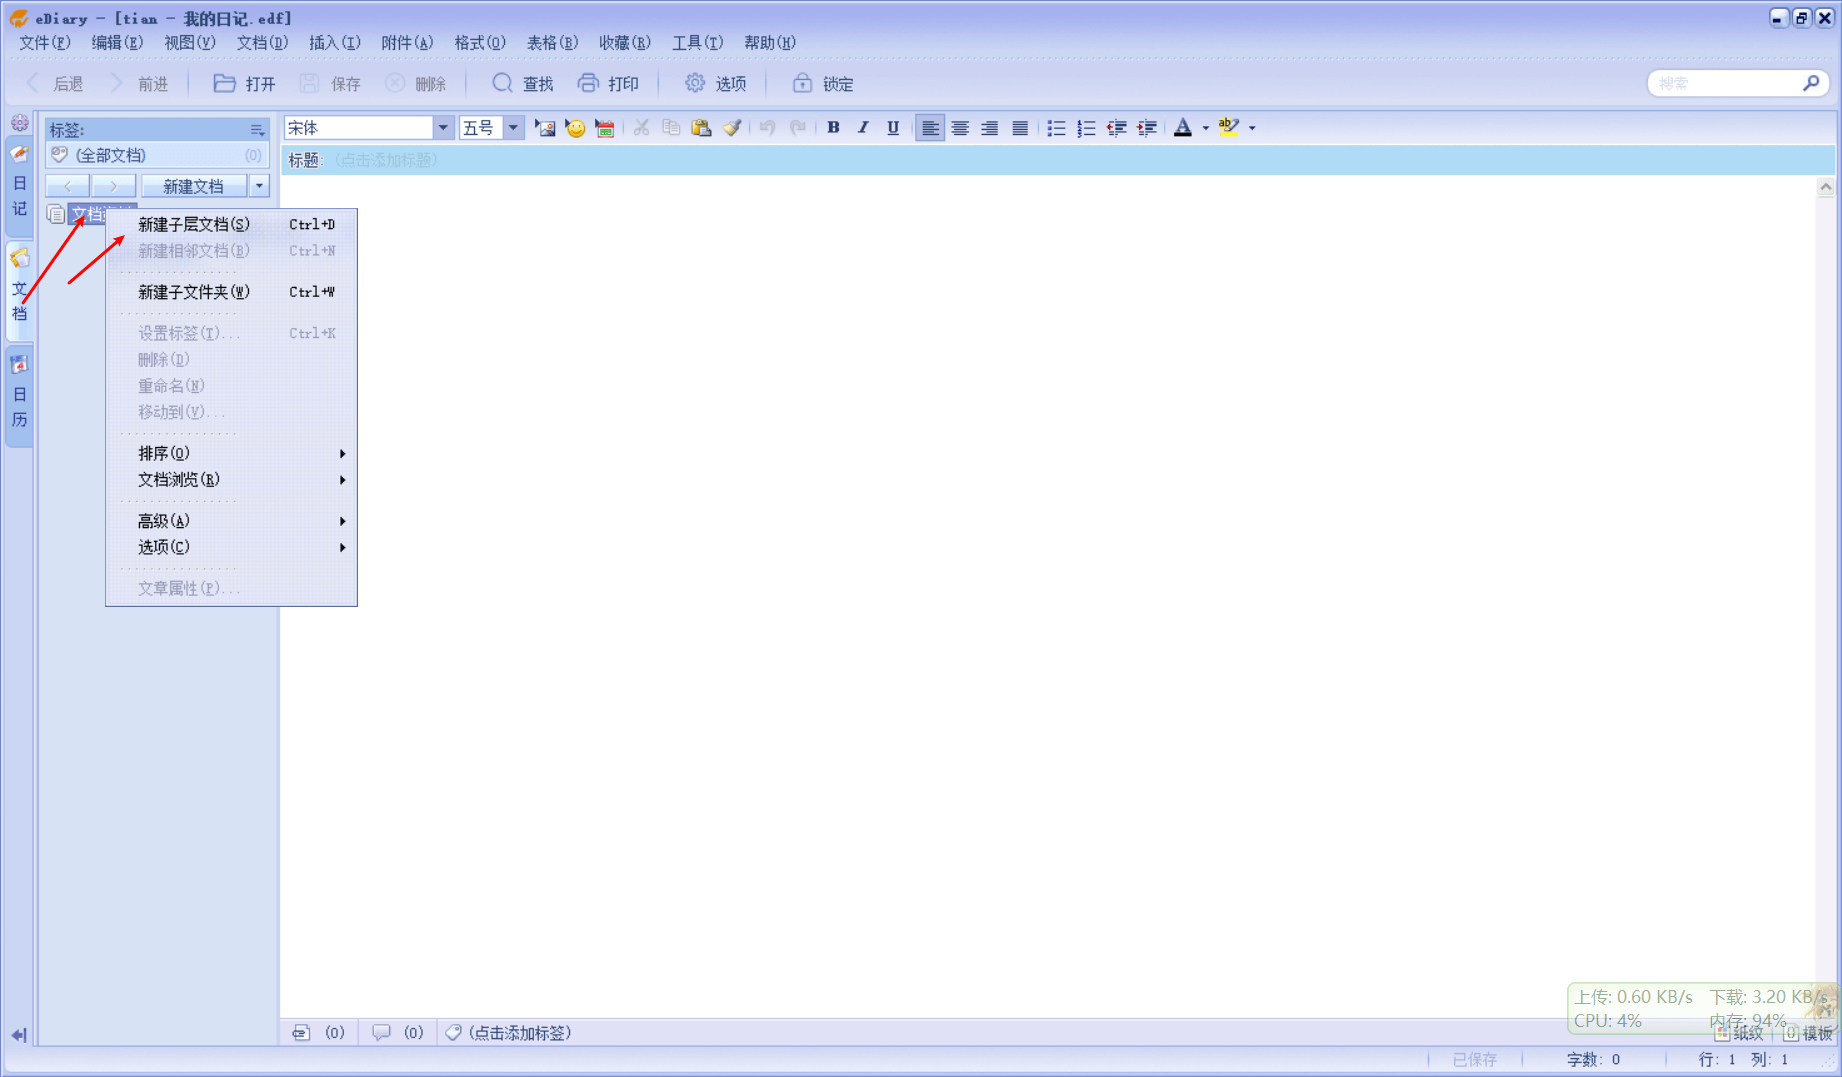This screenshot has width=1842, height=1077.
Task: Click the 打开 toolbar button
Action: tap(245, 84)
